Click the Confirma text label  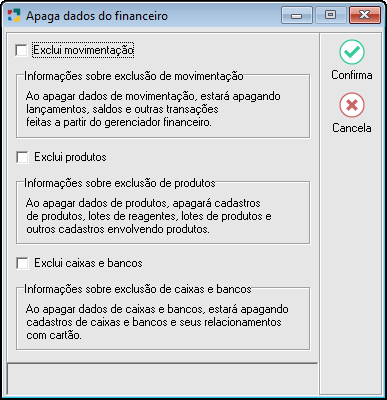pyautogui.click(x=352, y=75)
